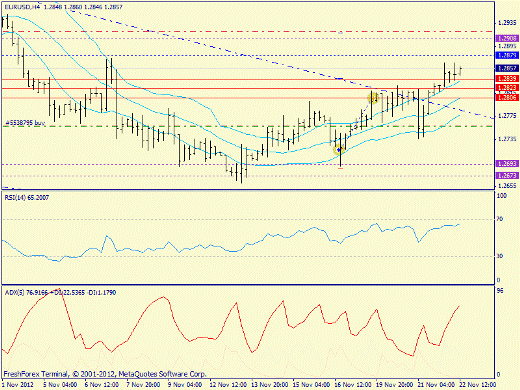Click the FreshForex Terminal copyright text
Image resolution: width=520 pixels, height=390 pixels.
click(x=105, y=374)
